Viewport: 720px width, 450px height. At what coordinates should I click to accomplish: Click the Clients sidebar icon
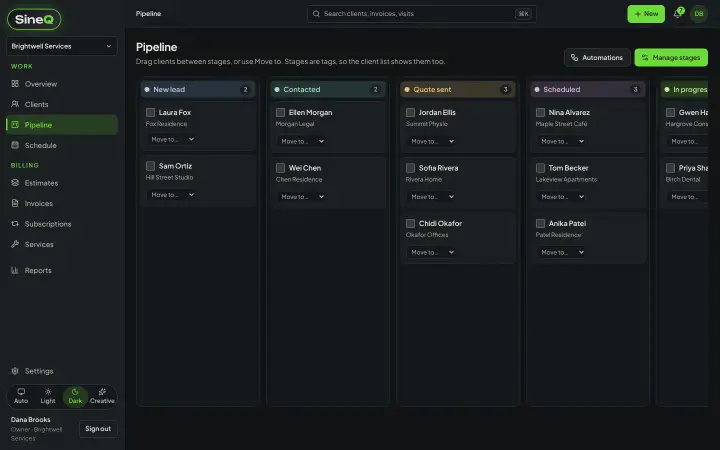tap(15, 104)
